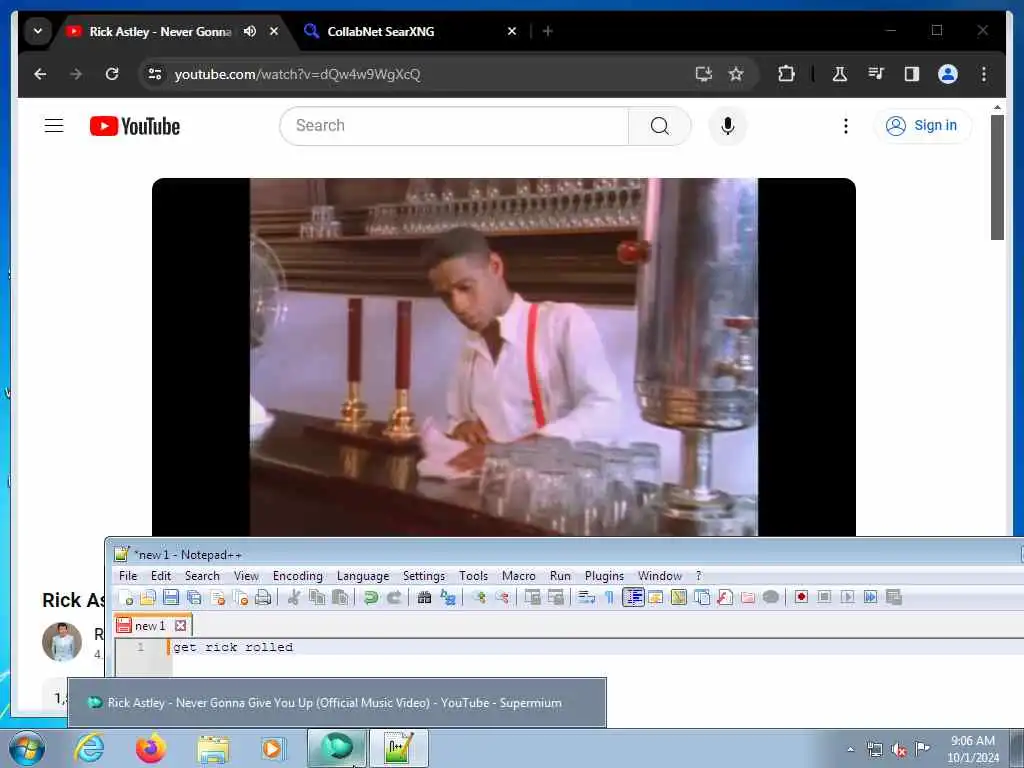
Task: Click the Paste icon in Notepad++ toolbar
Action: pyautogui.click(x=340, y=598)
